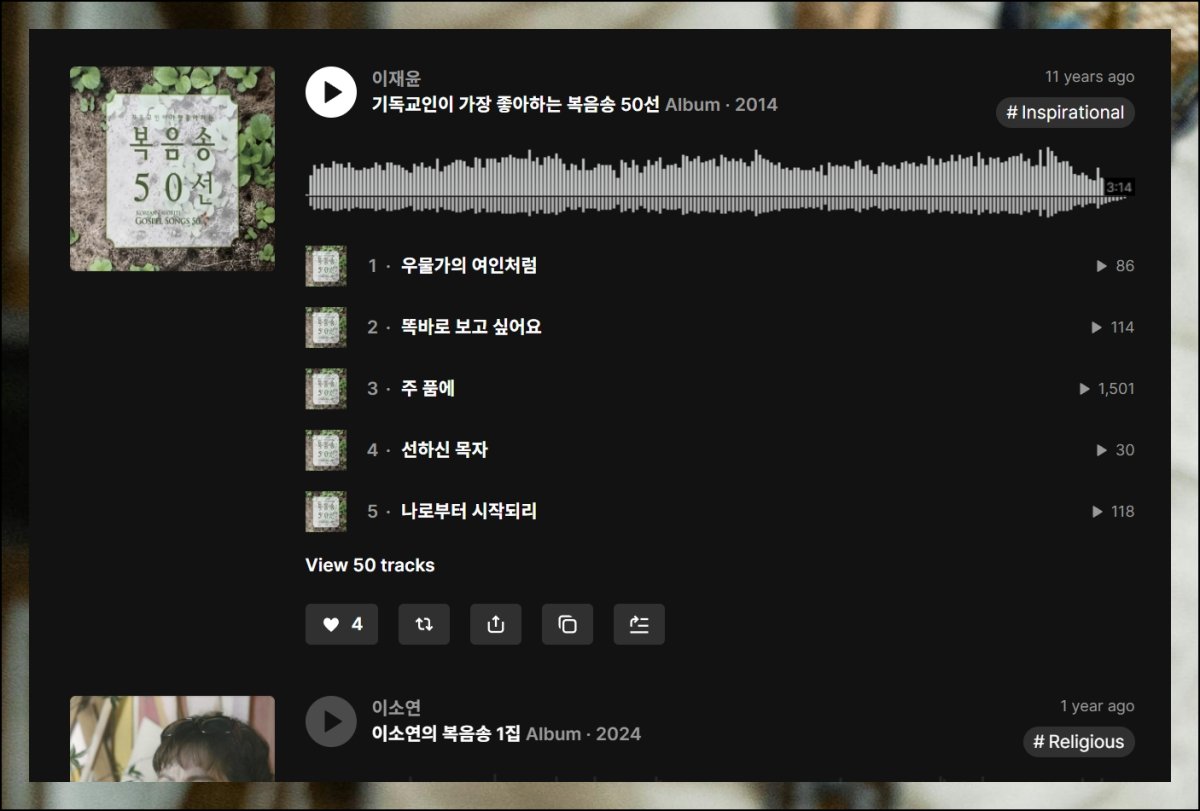Select the Inspirational tag
This screenshot has width=1200, height=811.
[1065, 112]
